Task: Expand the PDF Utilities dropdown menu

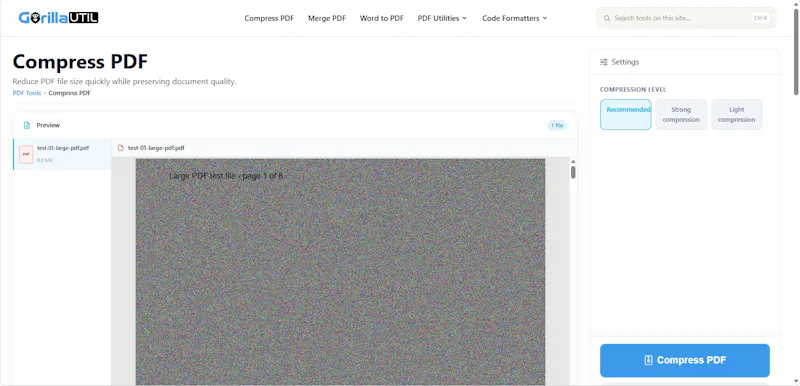Action: (442, 18)
